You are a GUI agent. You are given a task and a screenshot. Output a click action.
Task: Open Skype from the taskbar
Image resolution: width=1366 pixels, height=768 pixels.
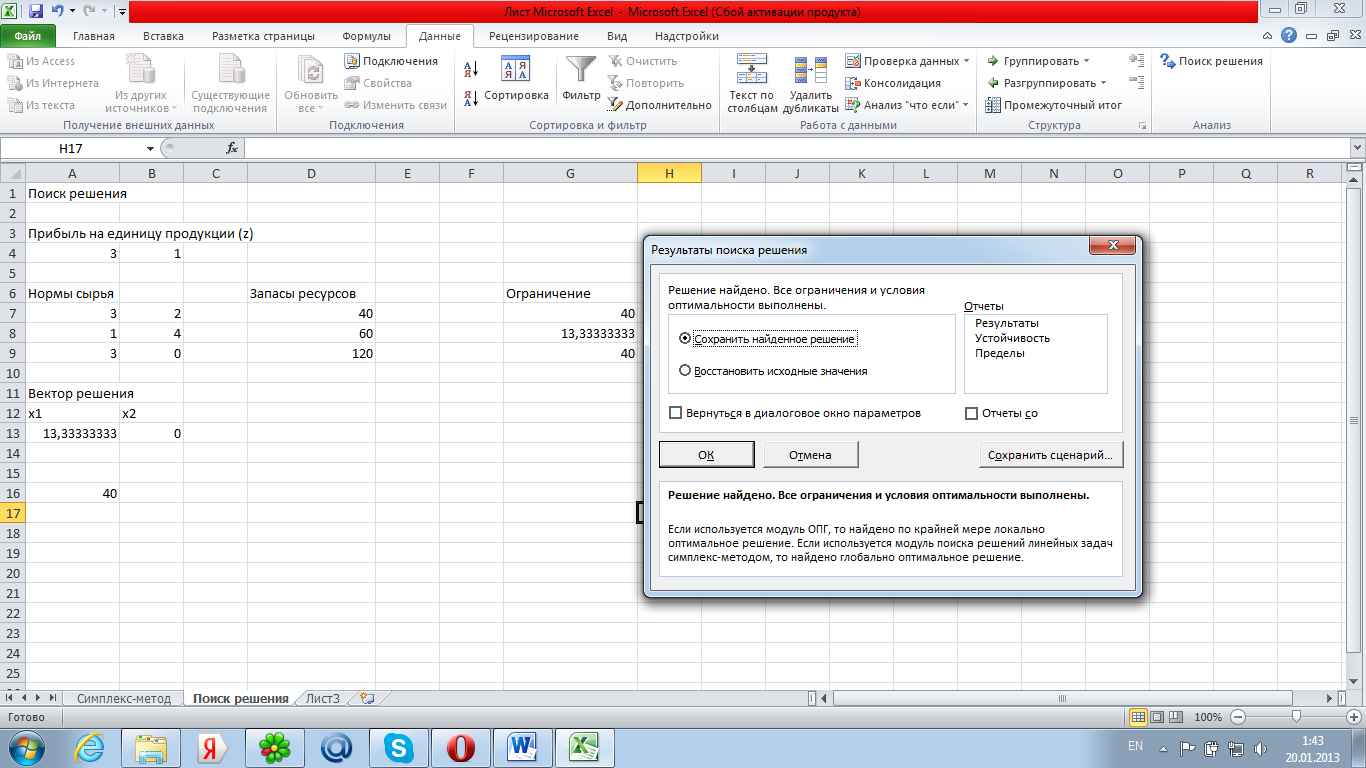(x=400, y=747)
